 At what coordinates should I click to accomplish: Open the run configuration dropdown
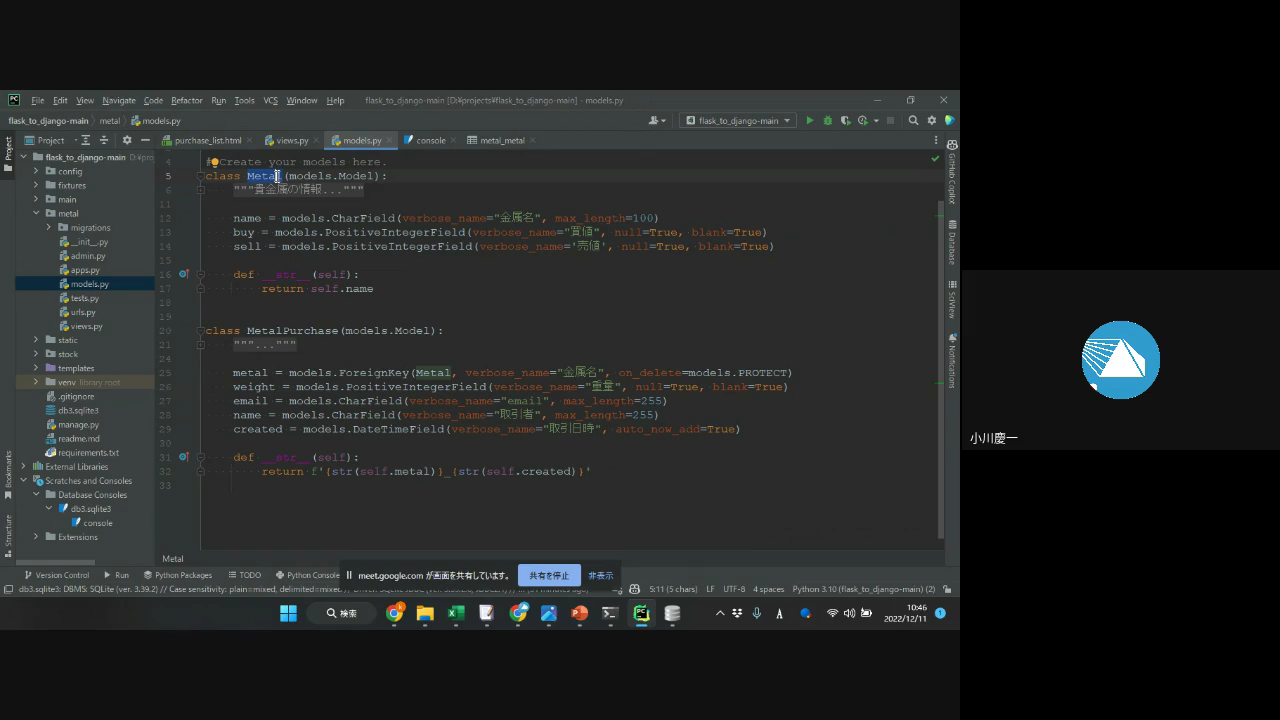[737, 121]
